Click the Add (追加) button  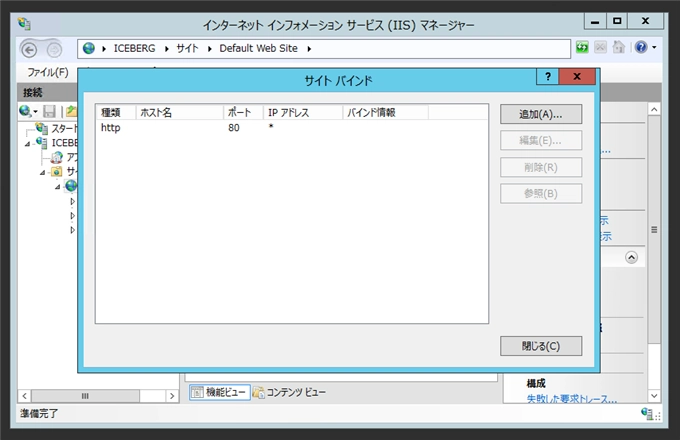(x=541, y=114)
